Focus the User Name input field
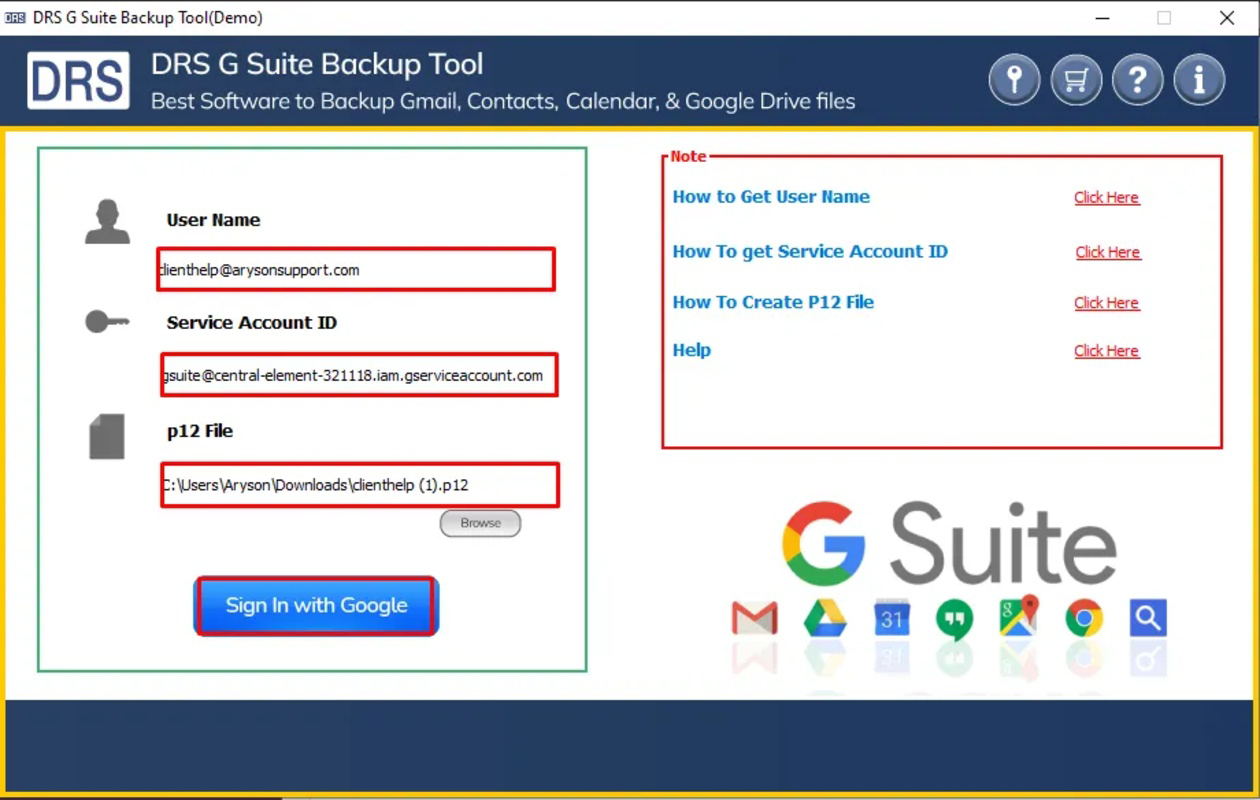The height and width of the screenshot is (800, 1260). [x=356, y=269]
